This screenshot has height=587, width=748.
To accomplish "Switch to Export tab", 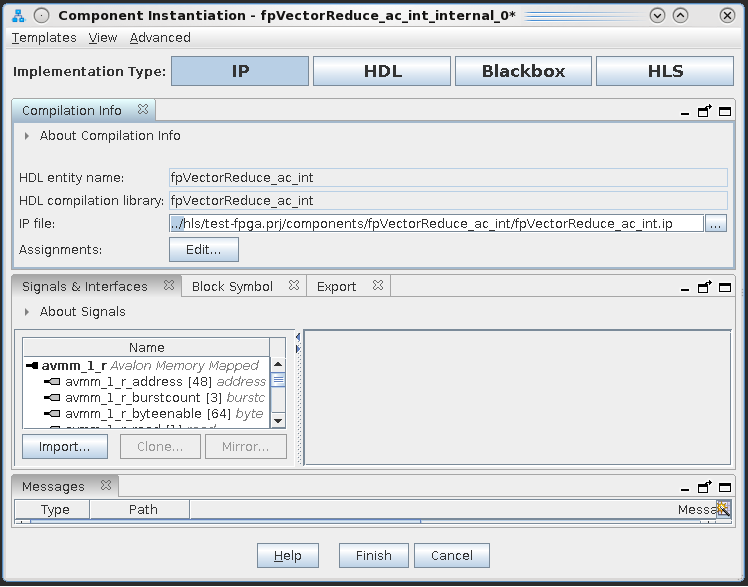I will [336, 287].
